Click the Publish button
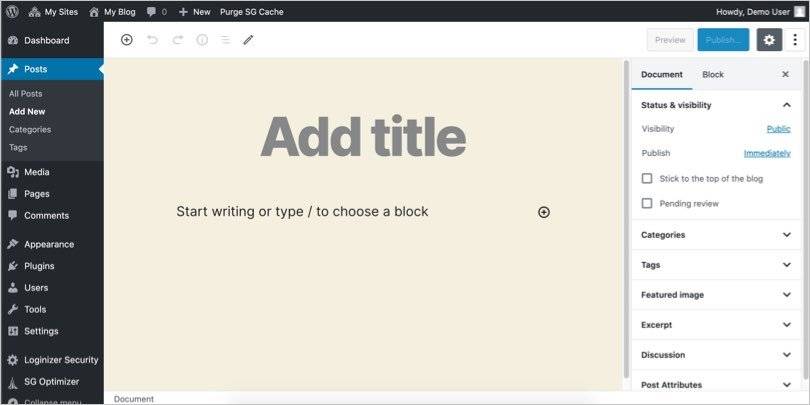Image resolution: width=810 pixels, height=405 pixels. click(x=722, y=40)
